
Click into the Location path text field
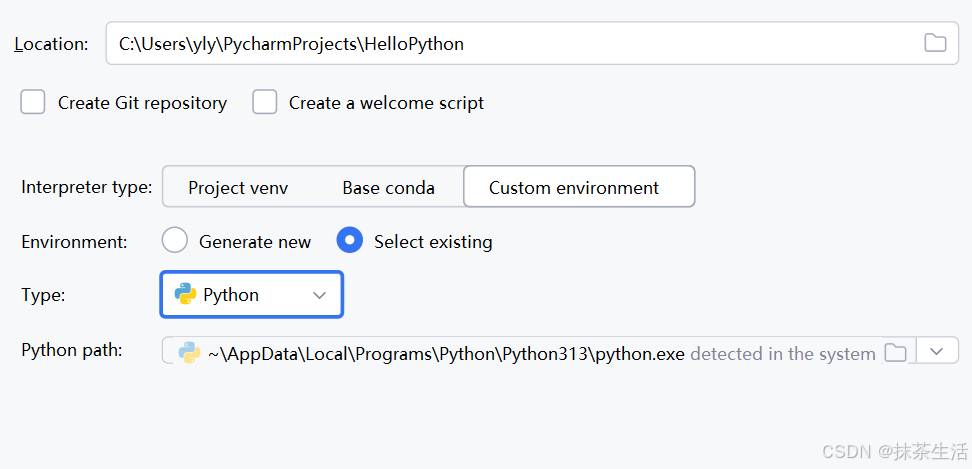pyautogui.click(x=500, y=44)
